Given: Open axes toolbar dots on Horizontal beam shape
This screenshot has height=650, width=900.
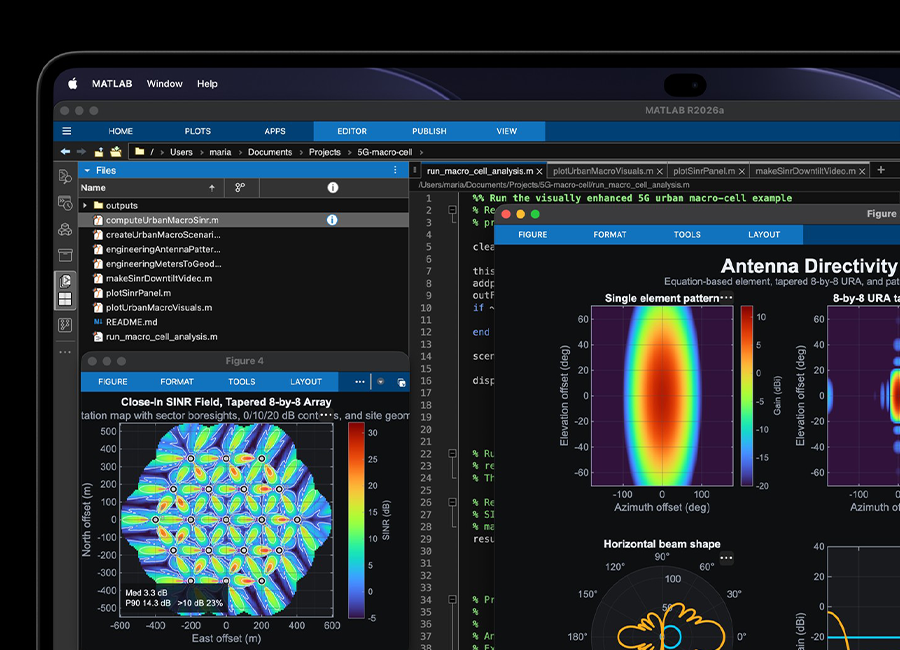Looking at the screenshot, I should [x=726, y=558].
